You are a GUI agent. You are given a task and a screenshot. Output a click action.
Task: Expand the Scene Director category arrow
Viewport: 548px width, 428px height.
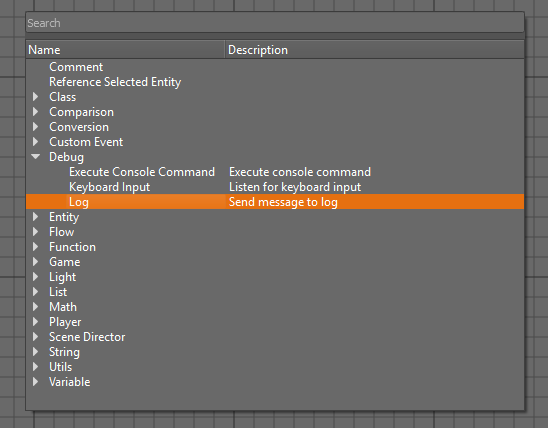[35, 337]
